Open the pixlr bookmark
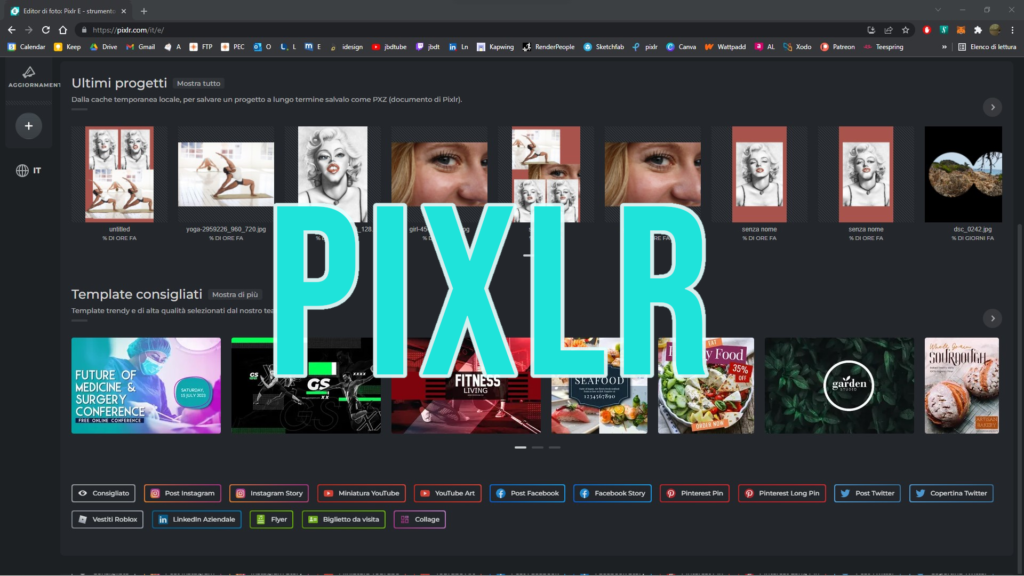The image size is (1024, 576). pyautogui.click(x=645, y=47)
